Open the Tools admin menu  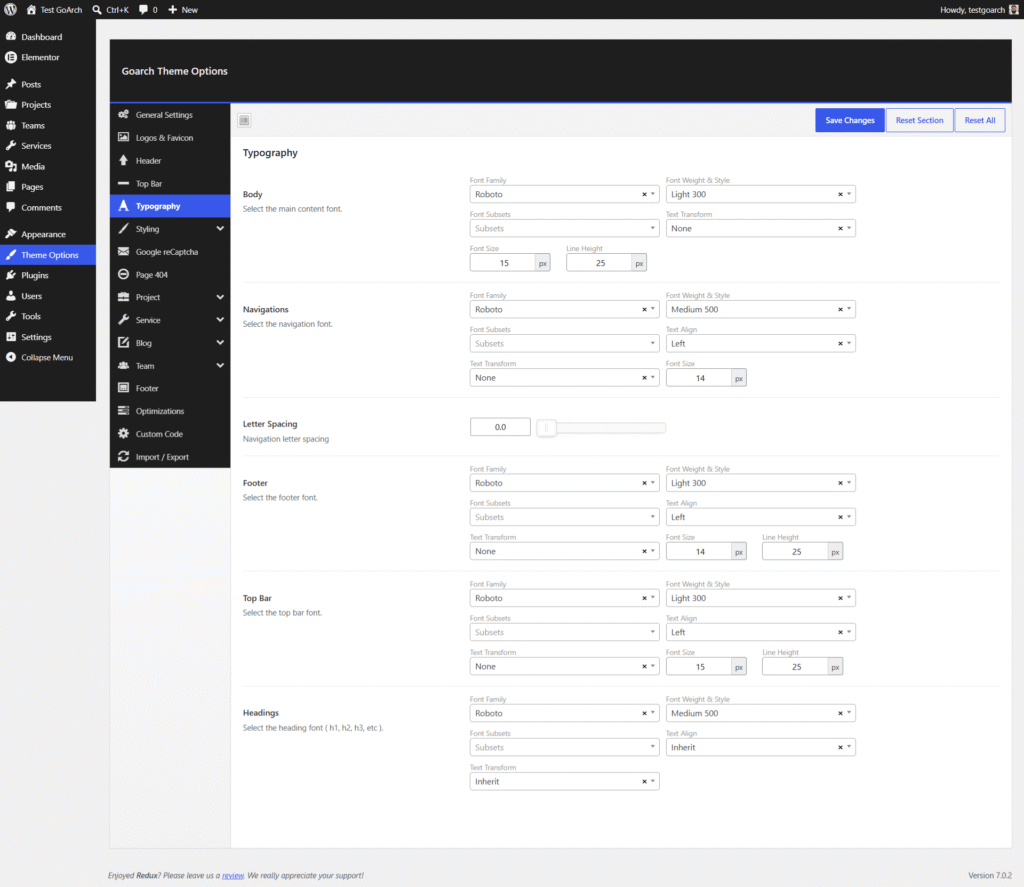coord(48,316)
